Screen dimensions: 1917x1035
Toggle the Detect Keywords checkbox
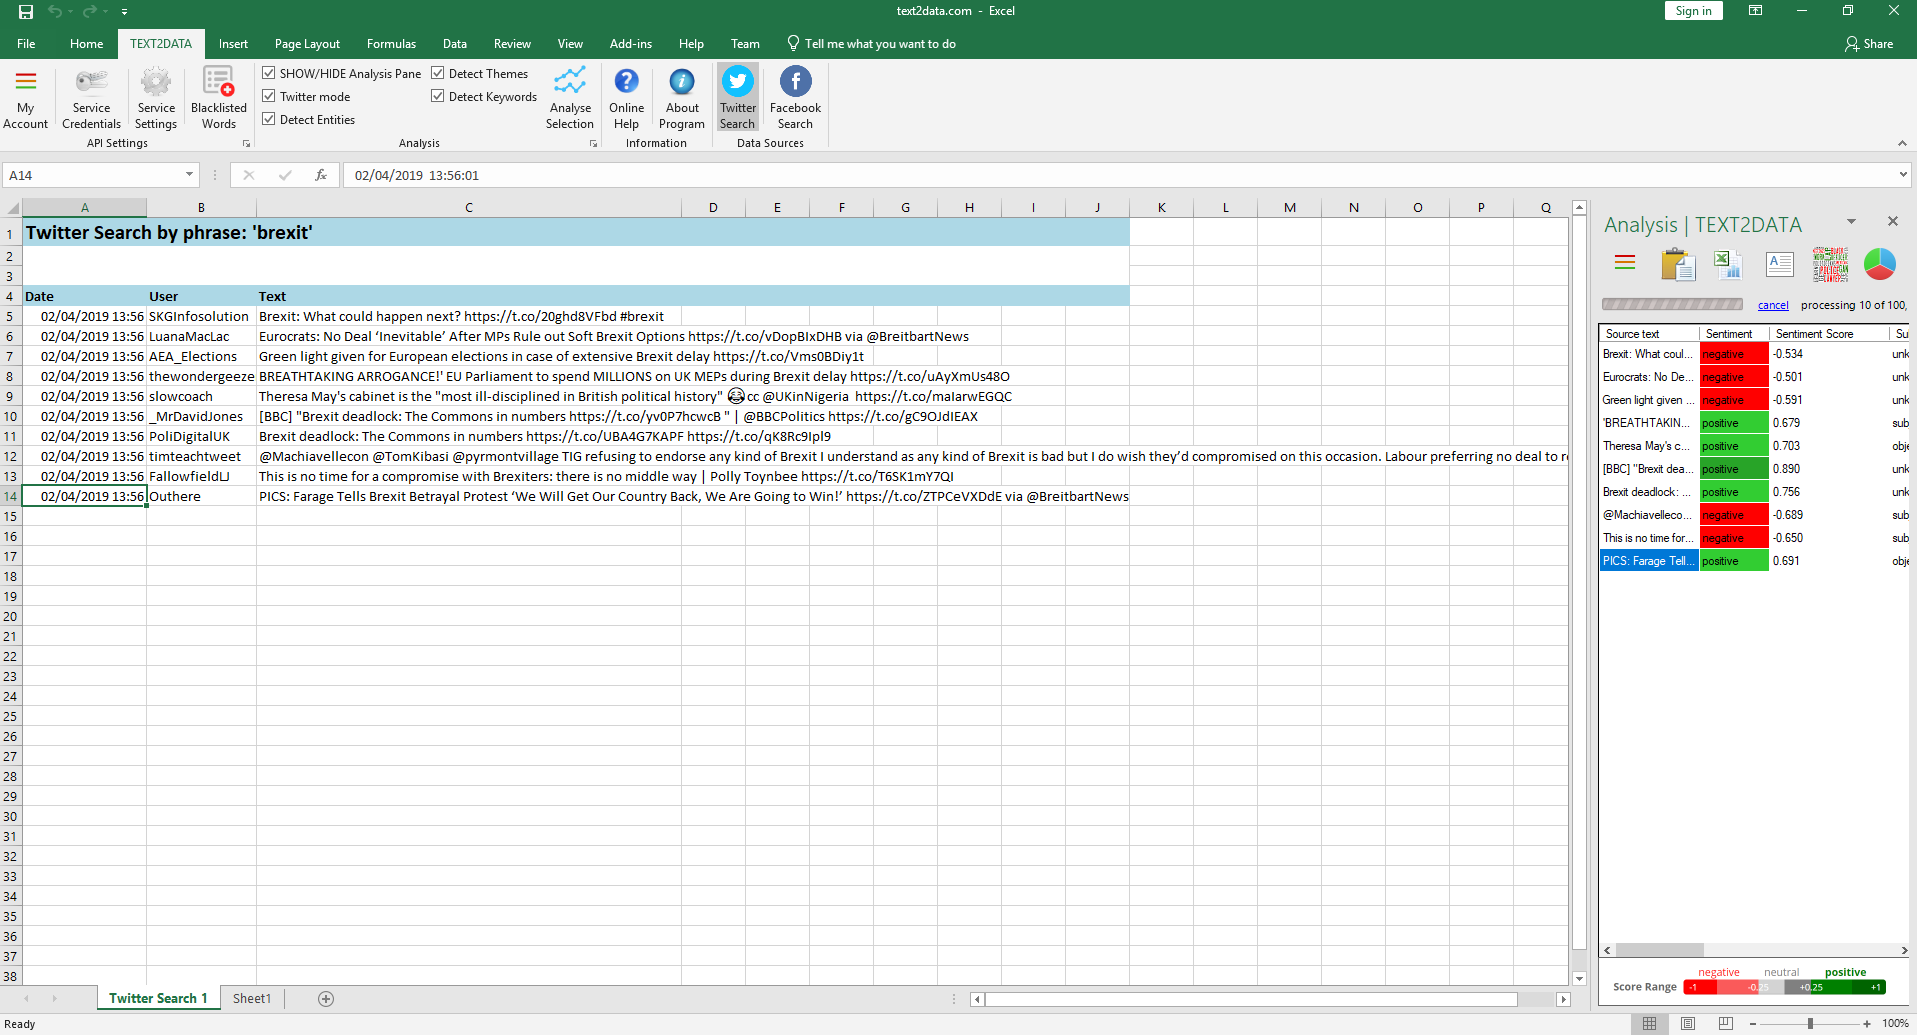438,96
